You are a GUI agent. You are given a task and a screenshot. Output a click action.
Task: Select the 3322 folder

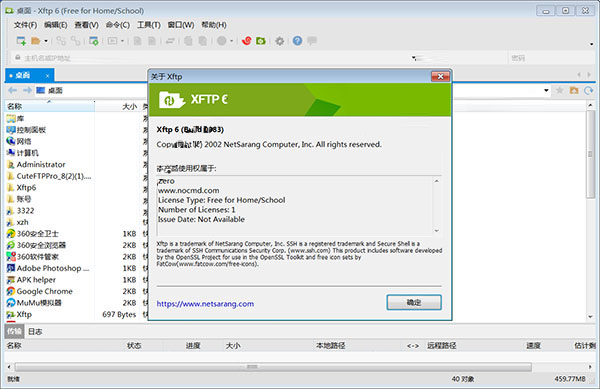(20, 210)
